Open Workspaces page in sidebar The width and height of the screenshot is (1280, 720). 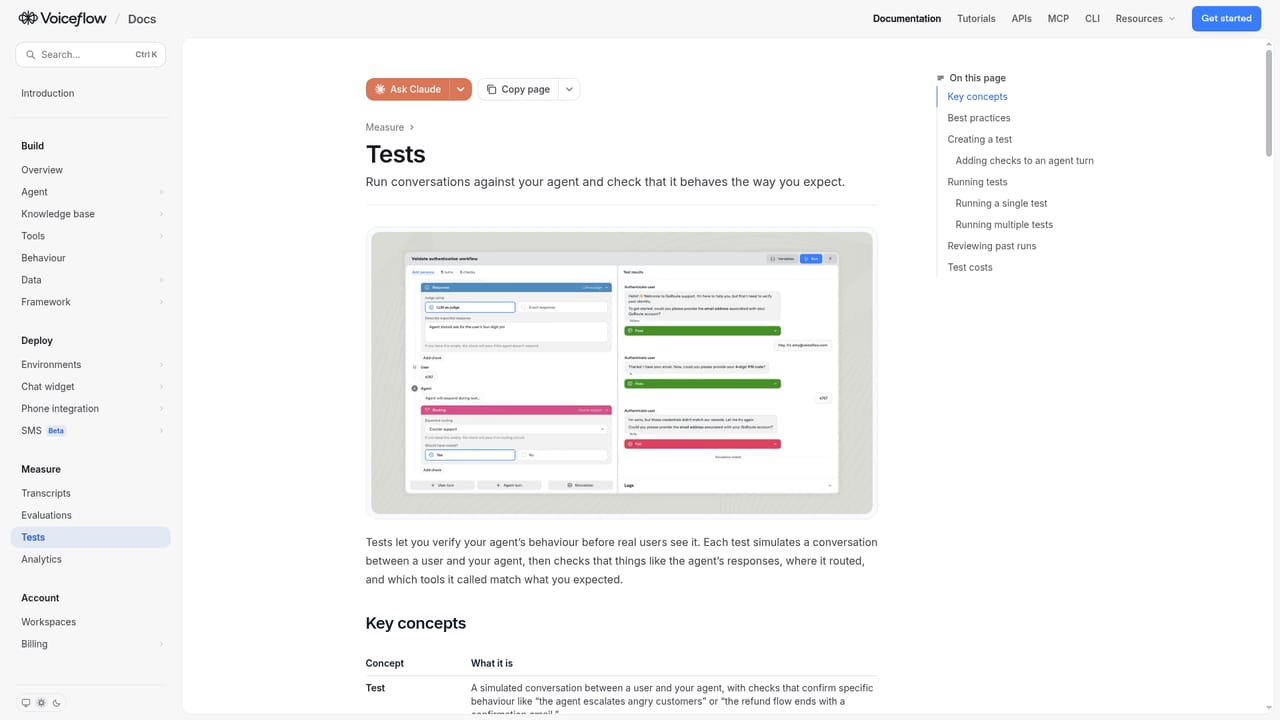(x=91, y=622)
